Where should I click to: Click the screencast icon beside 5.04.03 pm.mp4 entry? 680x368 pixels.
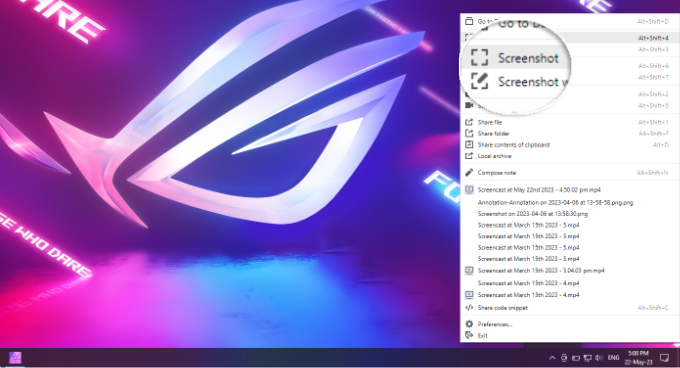(469, 270)
